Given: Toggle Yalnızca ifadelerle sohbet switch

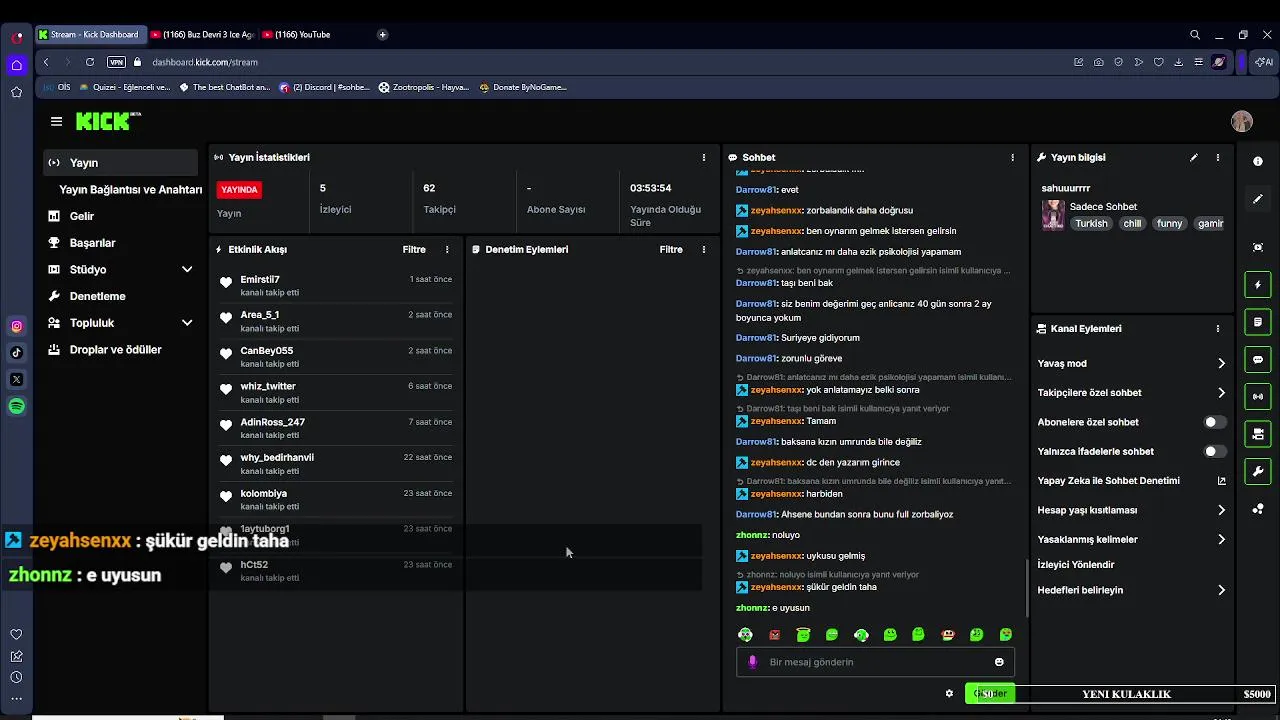Looking at the screenshot, I should [x=1214, y=451].
